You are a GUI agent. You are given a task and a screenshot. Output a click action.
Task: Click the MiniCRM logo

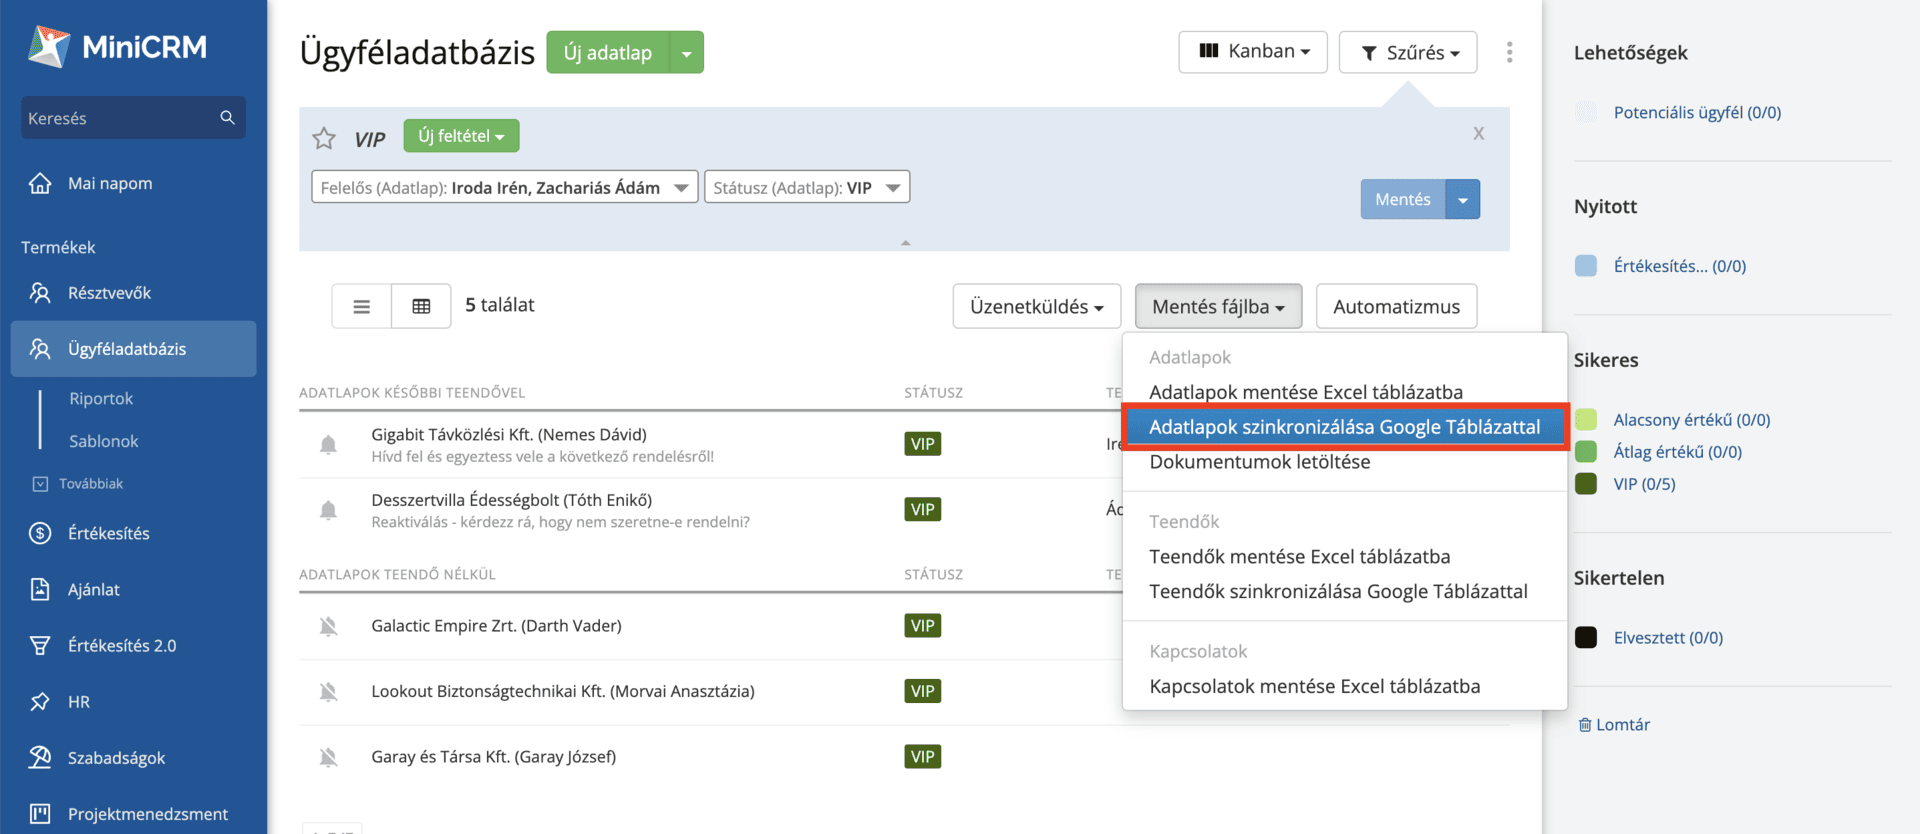pyautogui.click(x=118, y=46)
